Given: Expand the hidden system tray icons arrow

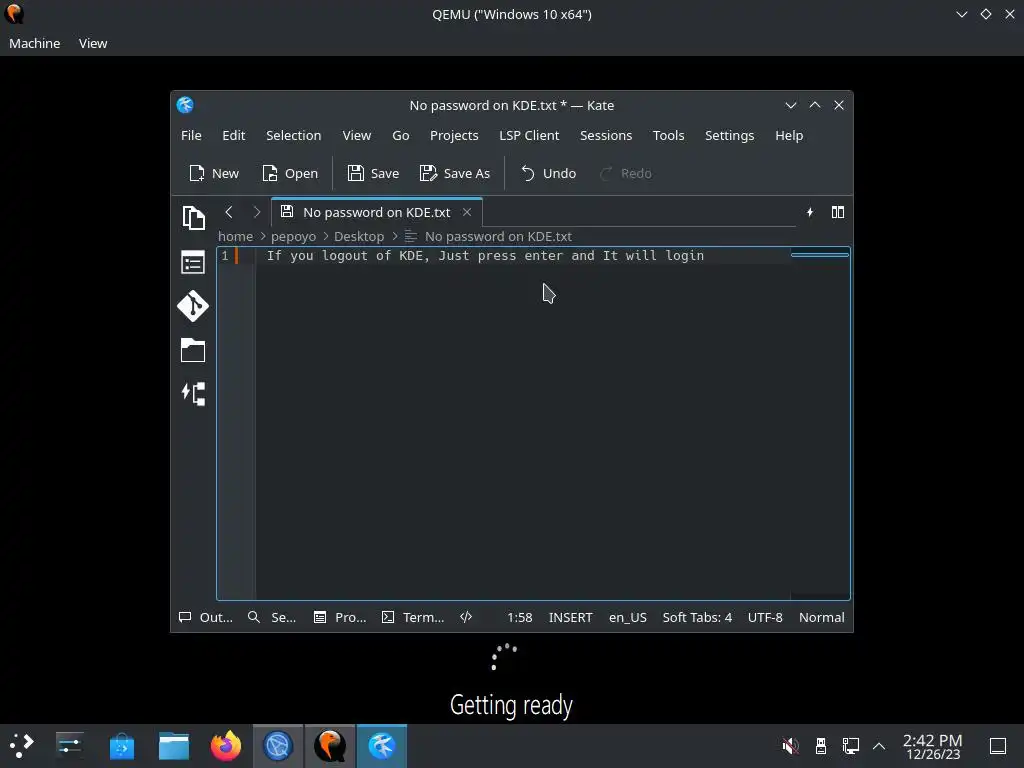Looking at the screenshot, I should tap(879, 745).
